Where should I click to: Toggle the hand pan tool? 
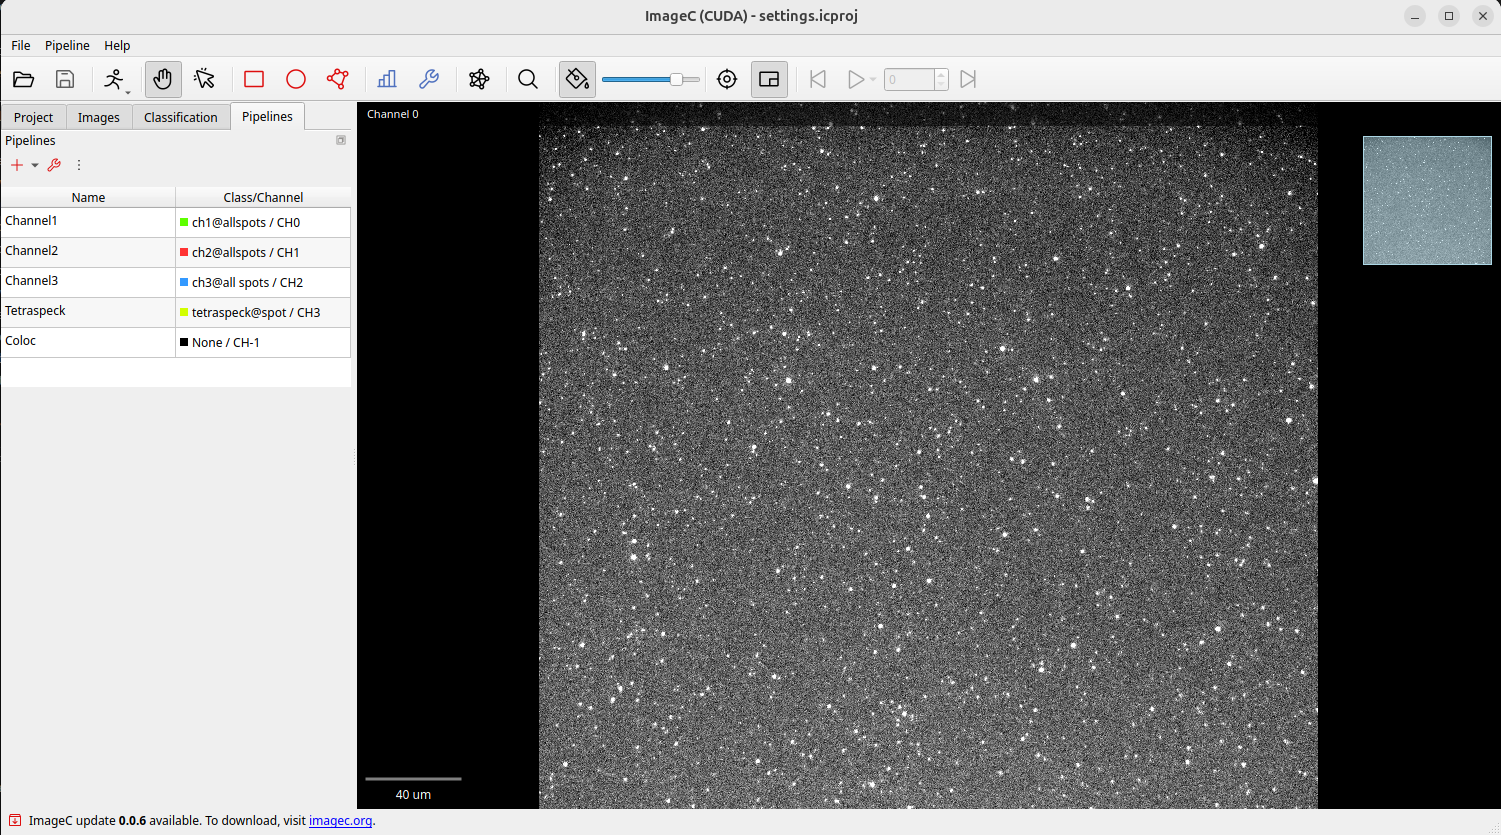click(x=163, y=79)
